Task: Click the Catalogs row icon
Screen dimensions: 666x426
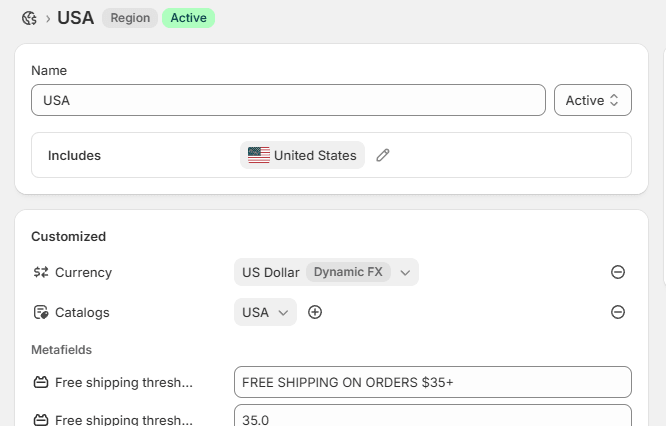Action: click(x=41, y=312)
